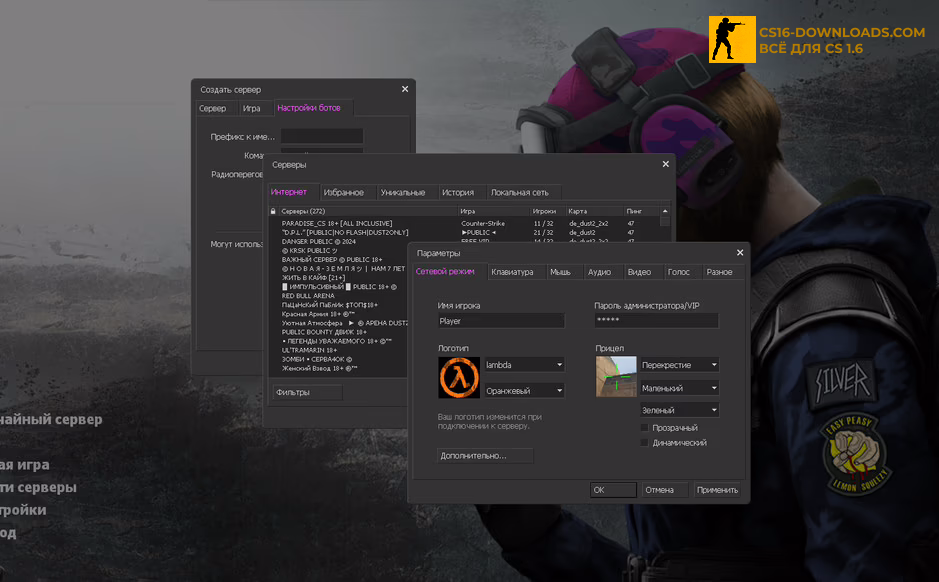The height and width of the screenshot is (582, 939).
Task: Sort servers by the Пинг column header
Action: pos(641,211)
